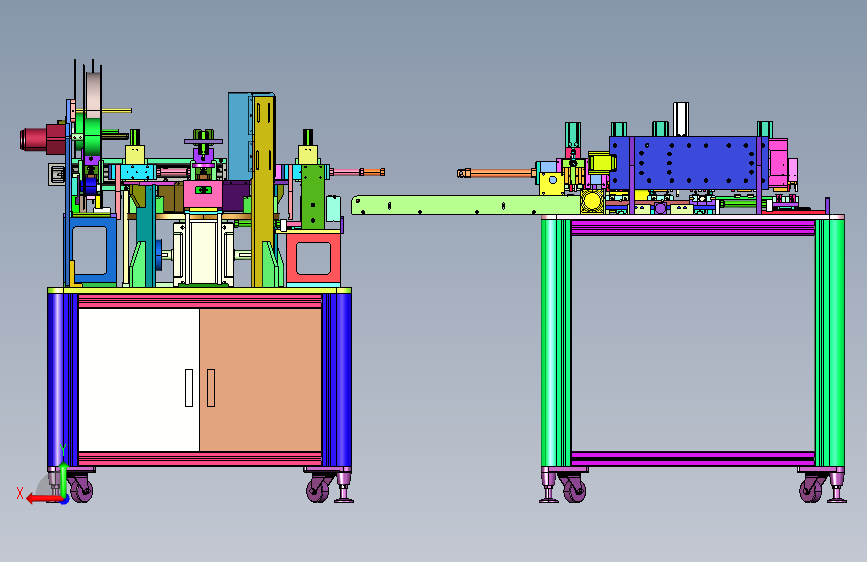867x562 pixels.
Task: Select the magenta top crossbar of right frame
Action: tap(693, 227)
